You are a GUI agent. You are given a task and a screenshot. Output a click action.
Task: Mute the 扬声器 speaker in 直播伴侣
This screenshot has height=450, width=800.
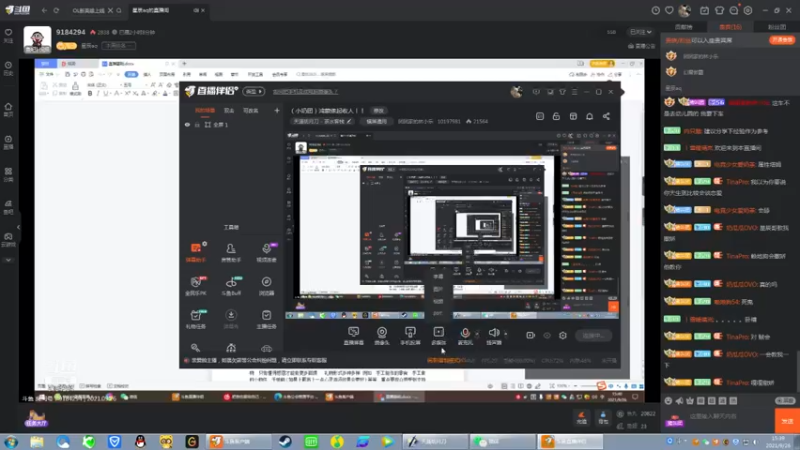[494, 336]
